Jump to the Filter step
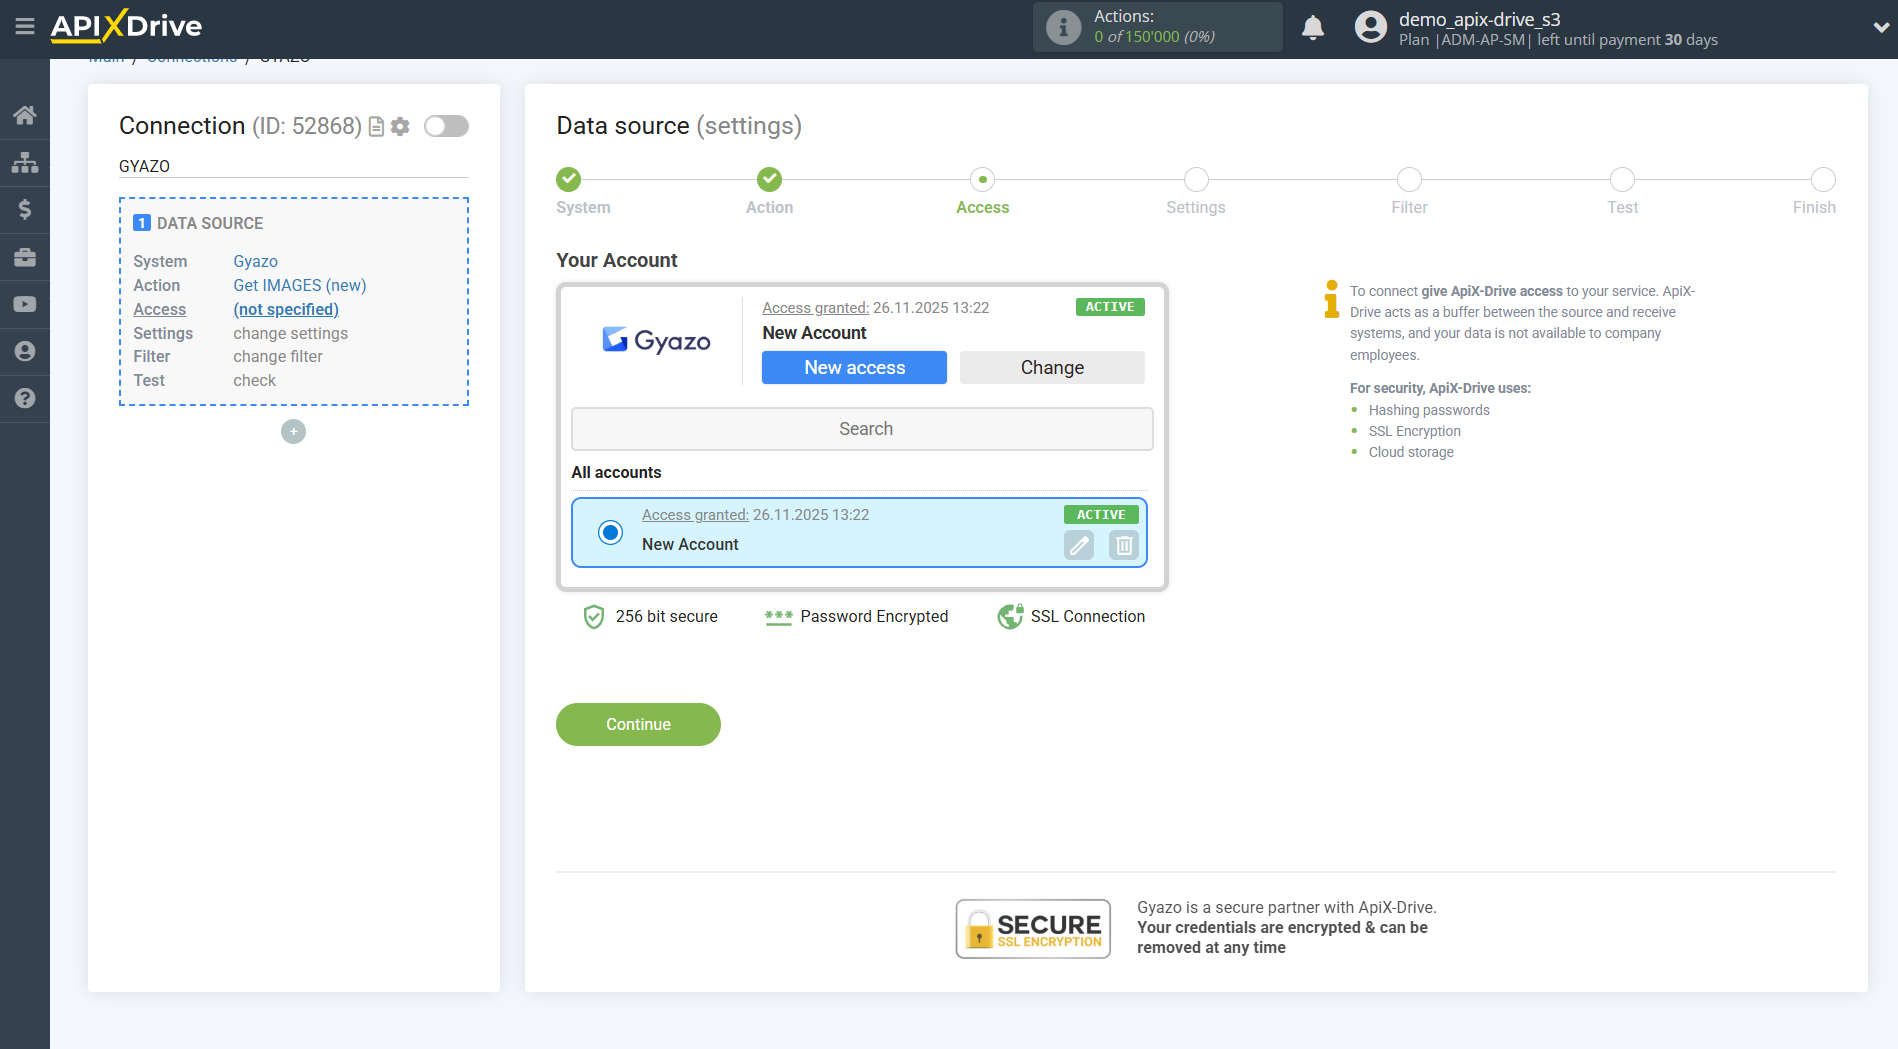Image resolution: width=1898 pixels, height=1049 pixels. click(1409, 181)
